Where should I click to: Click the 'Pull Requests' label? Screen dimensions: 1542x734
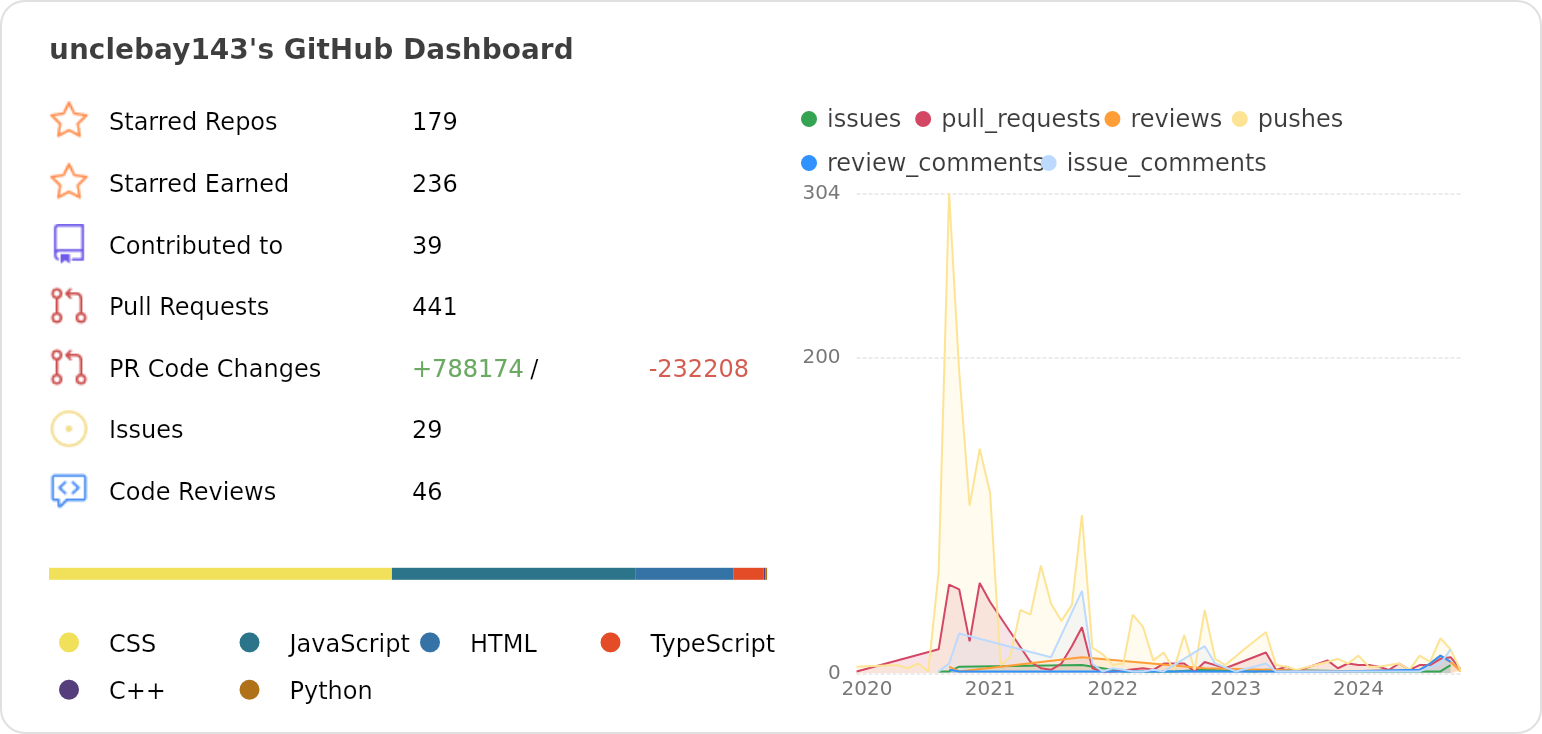pyautogui.click(x=189, y=307)
